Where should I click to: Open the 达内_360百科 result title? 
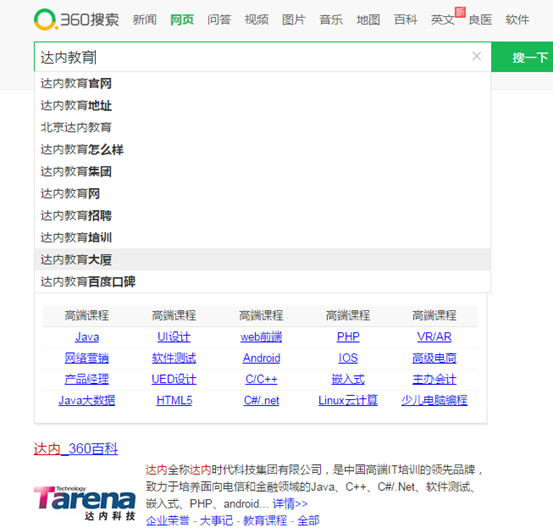[x=76, y=449]
